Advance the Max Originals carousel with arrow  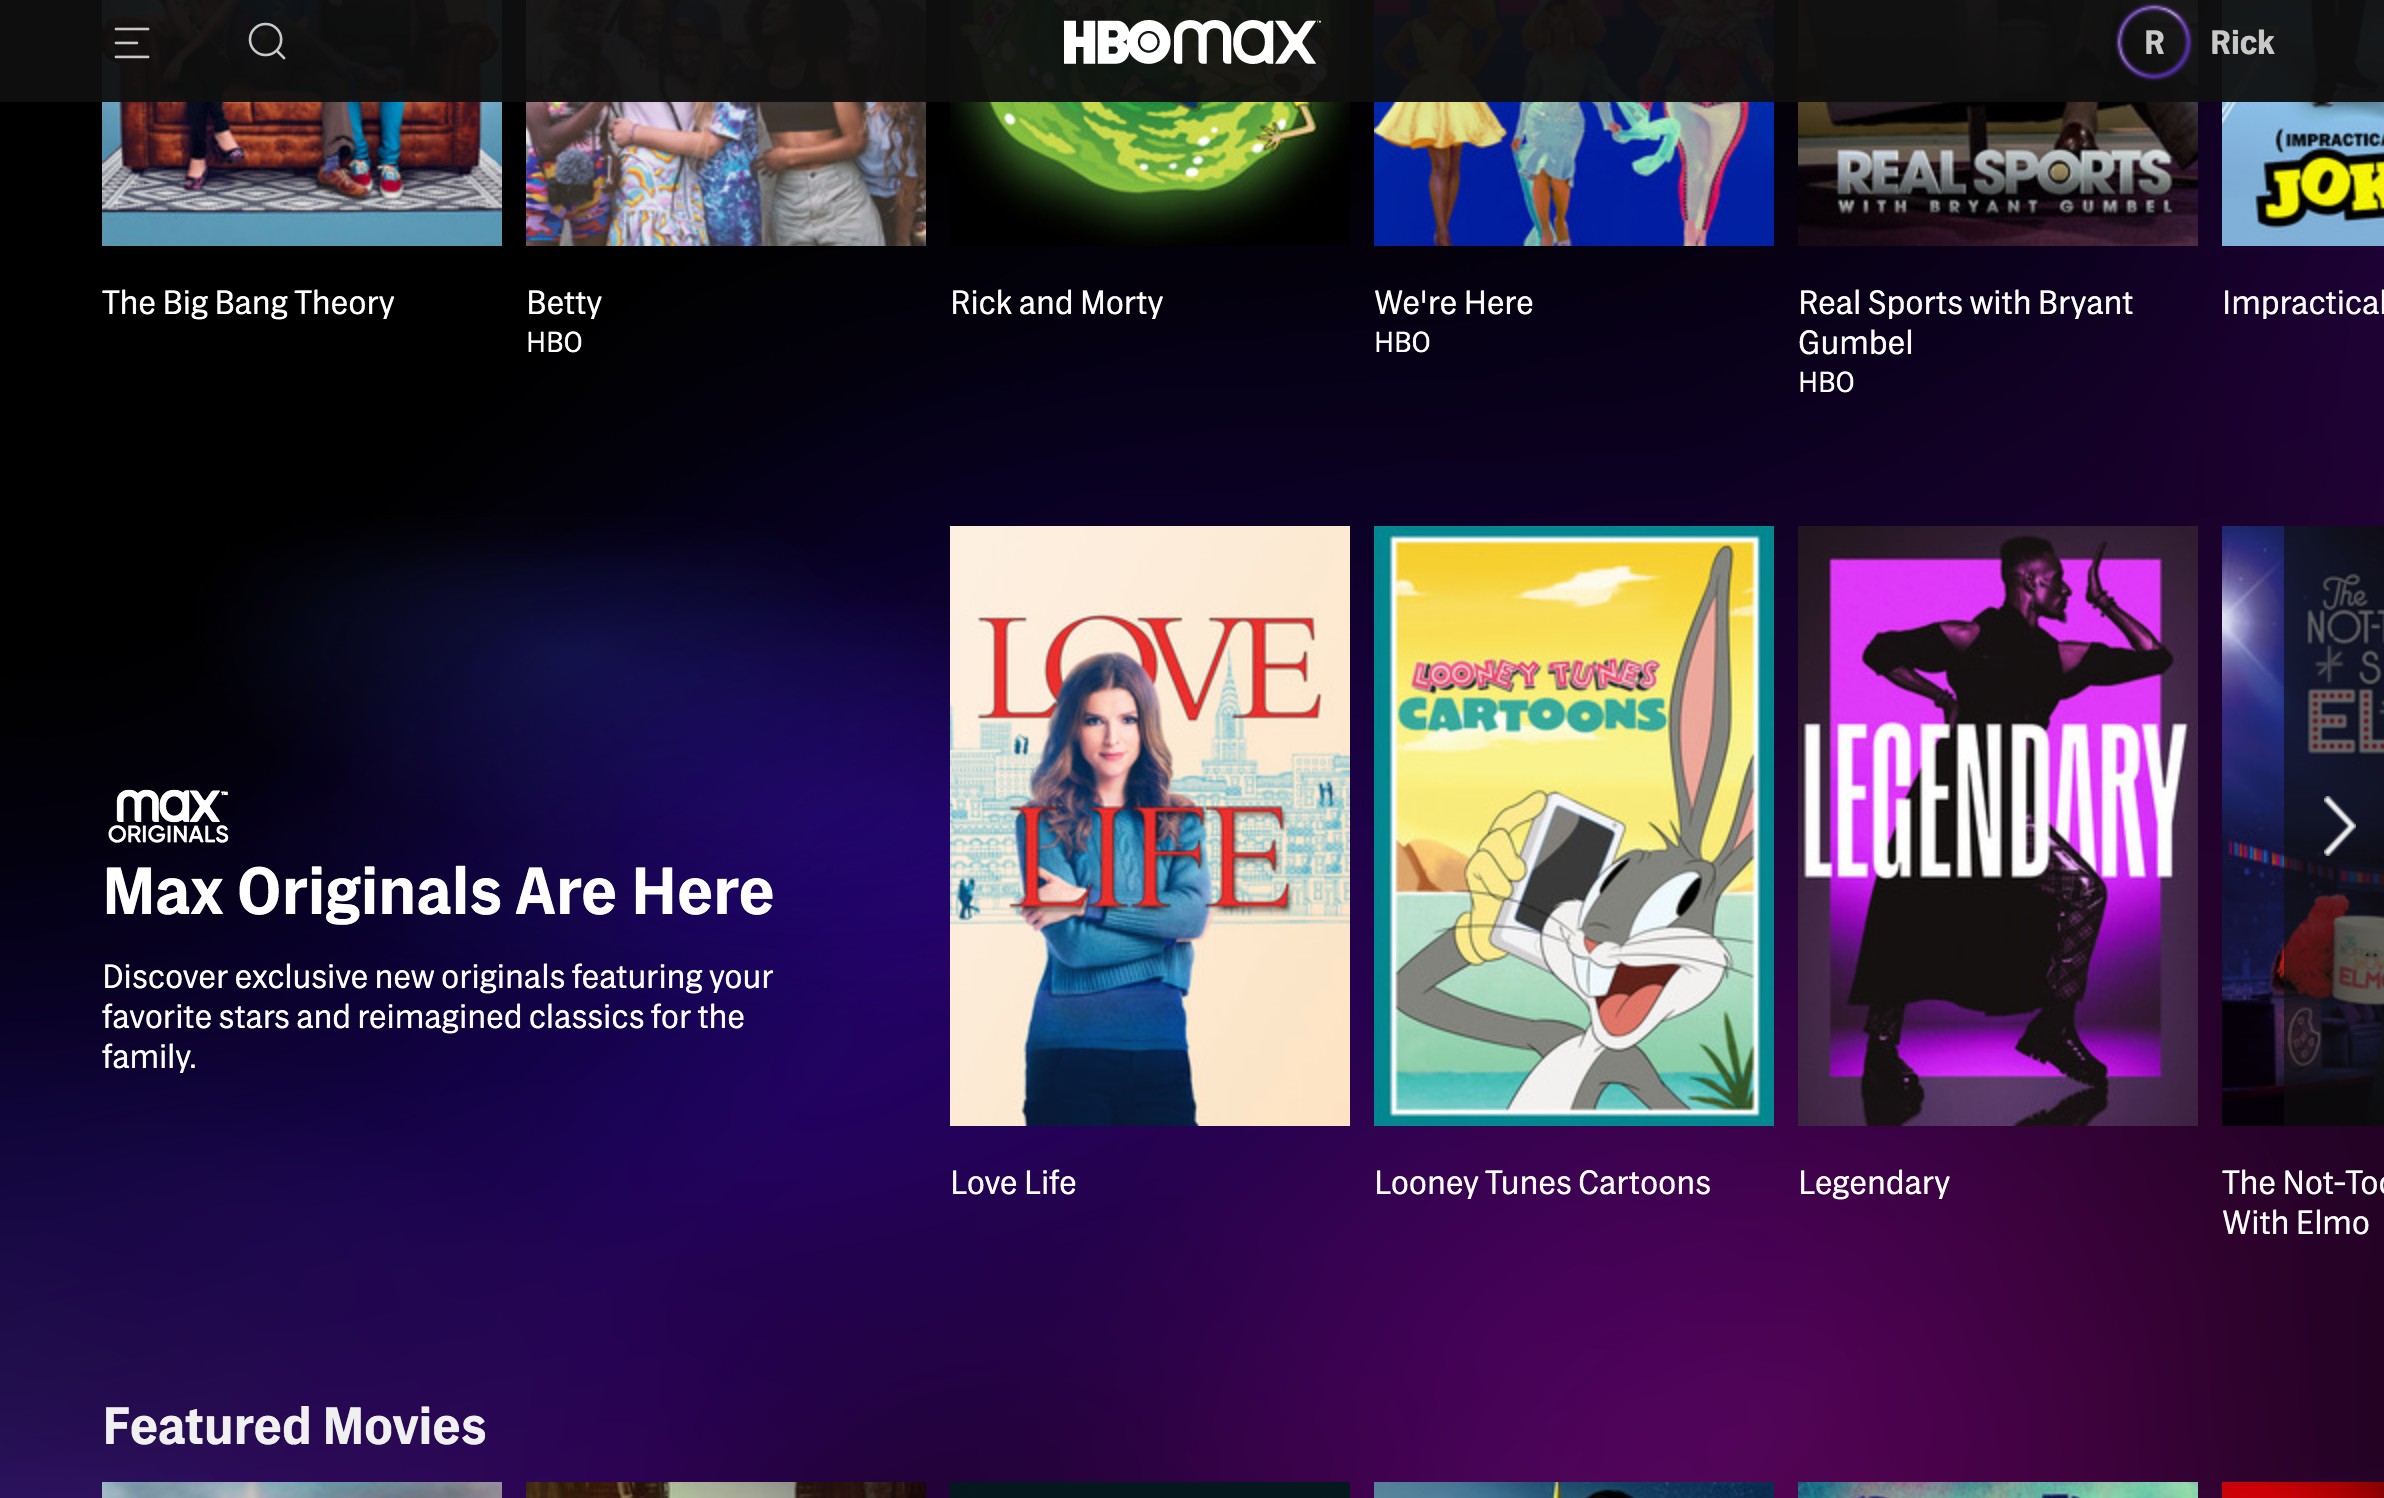point(2338,826)
